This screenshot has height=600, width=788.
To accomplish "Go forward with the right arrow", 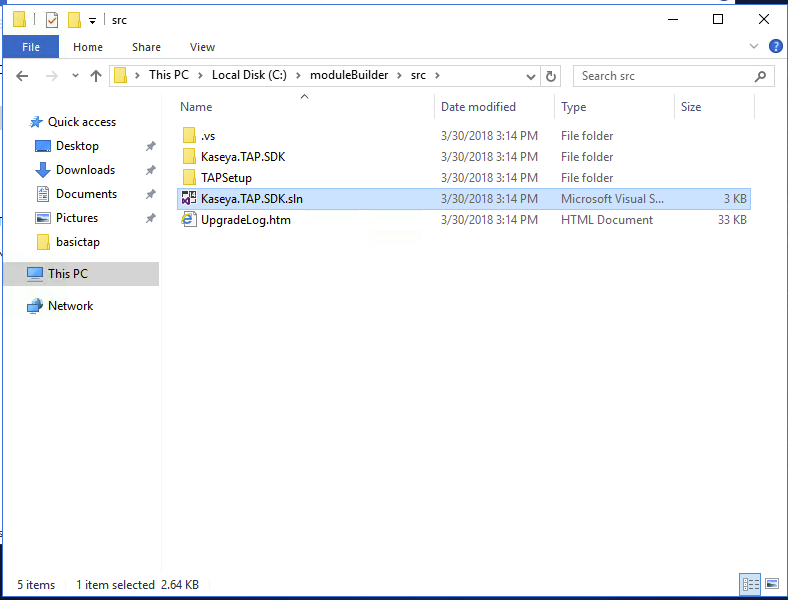I will [52, 76].
